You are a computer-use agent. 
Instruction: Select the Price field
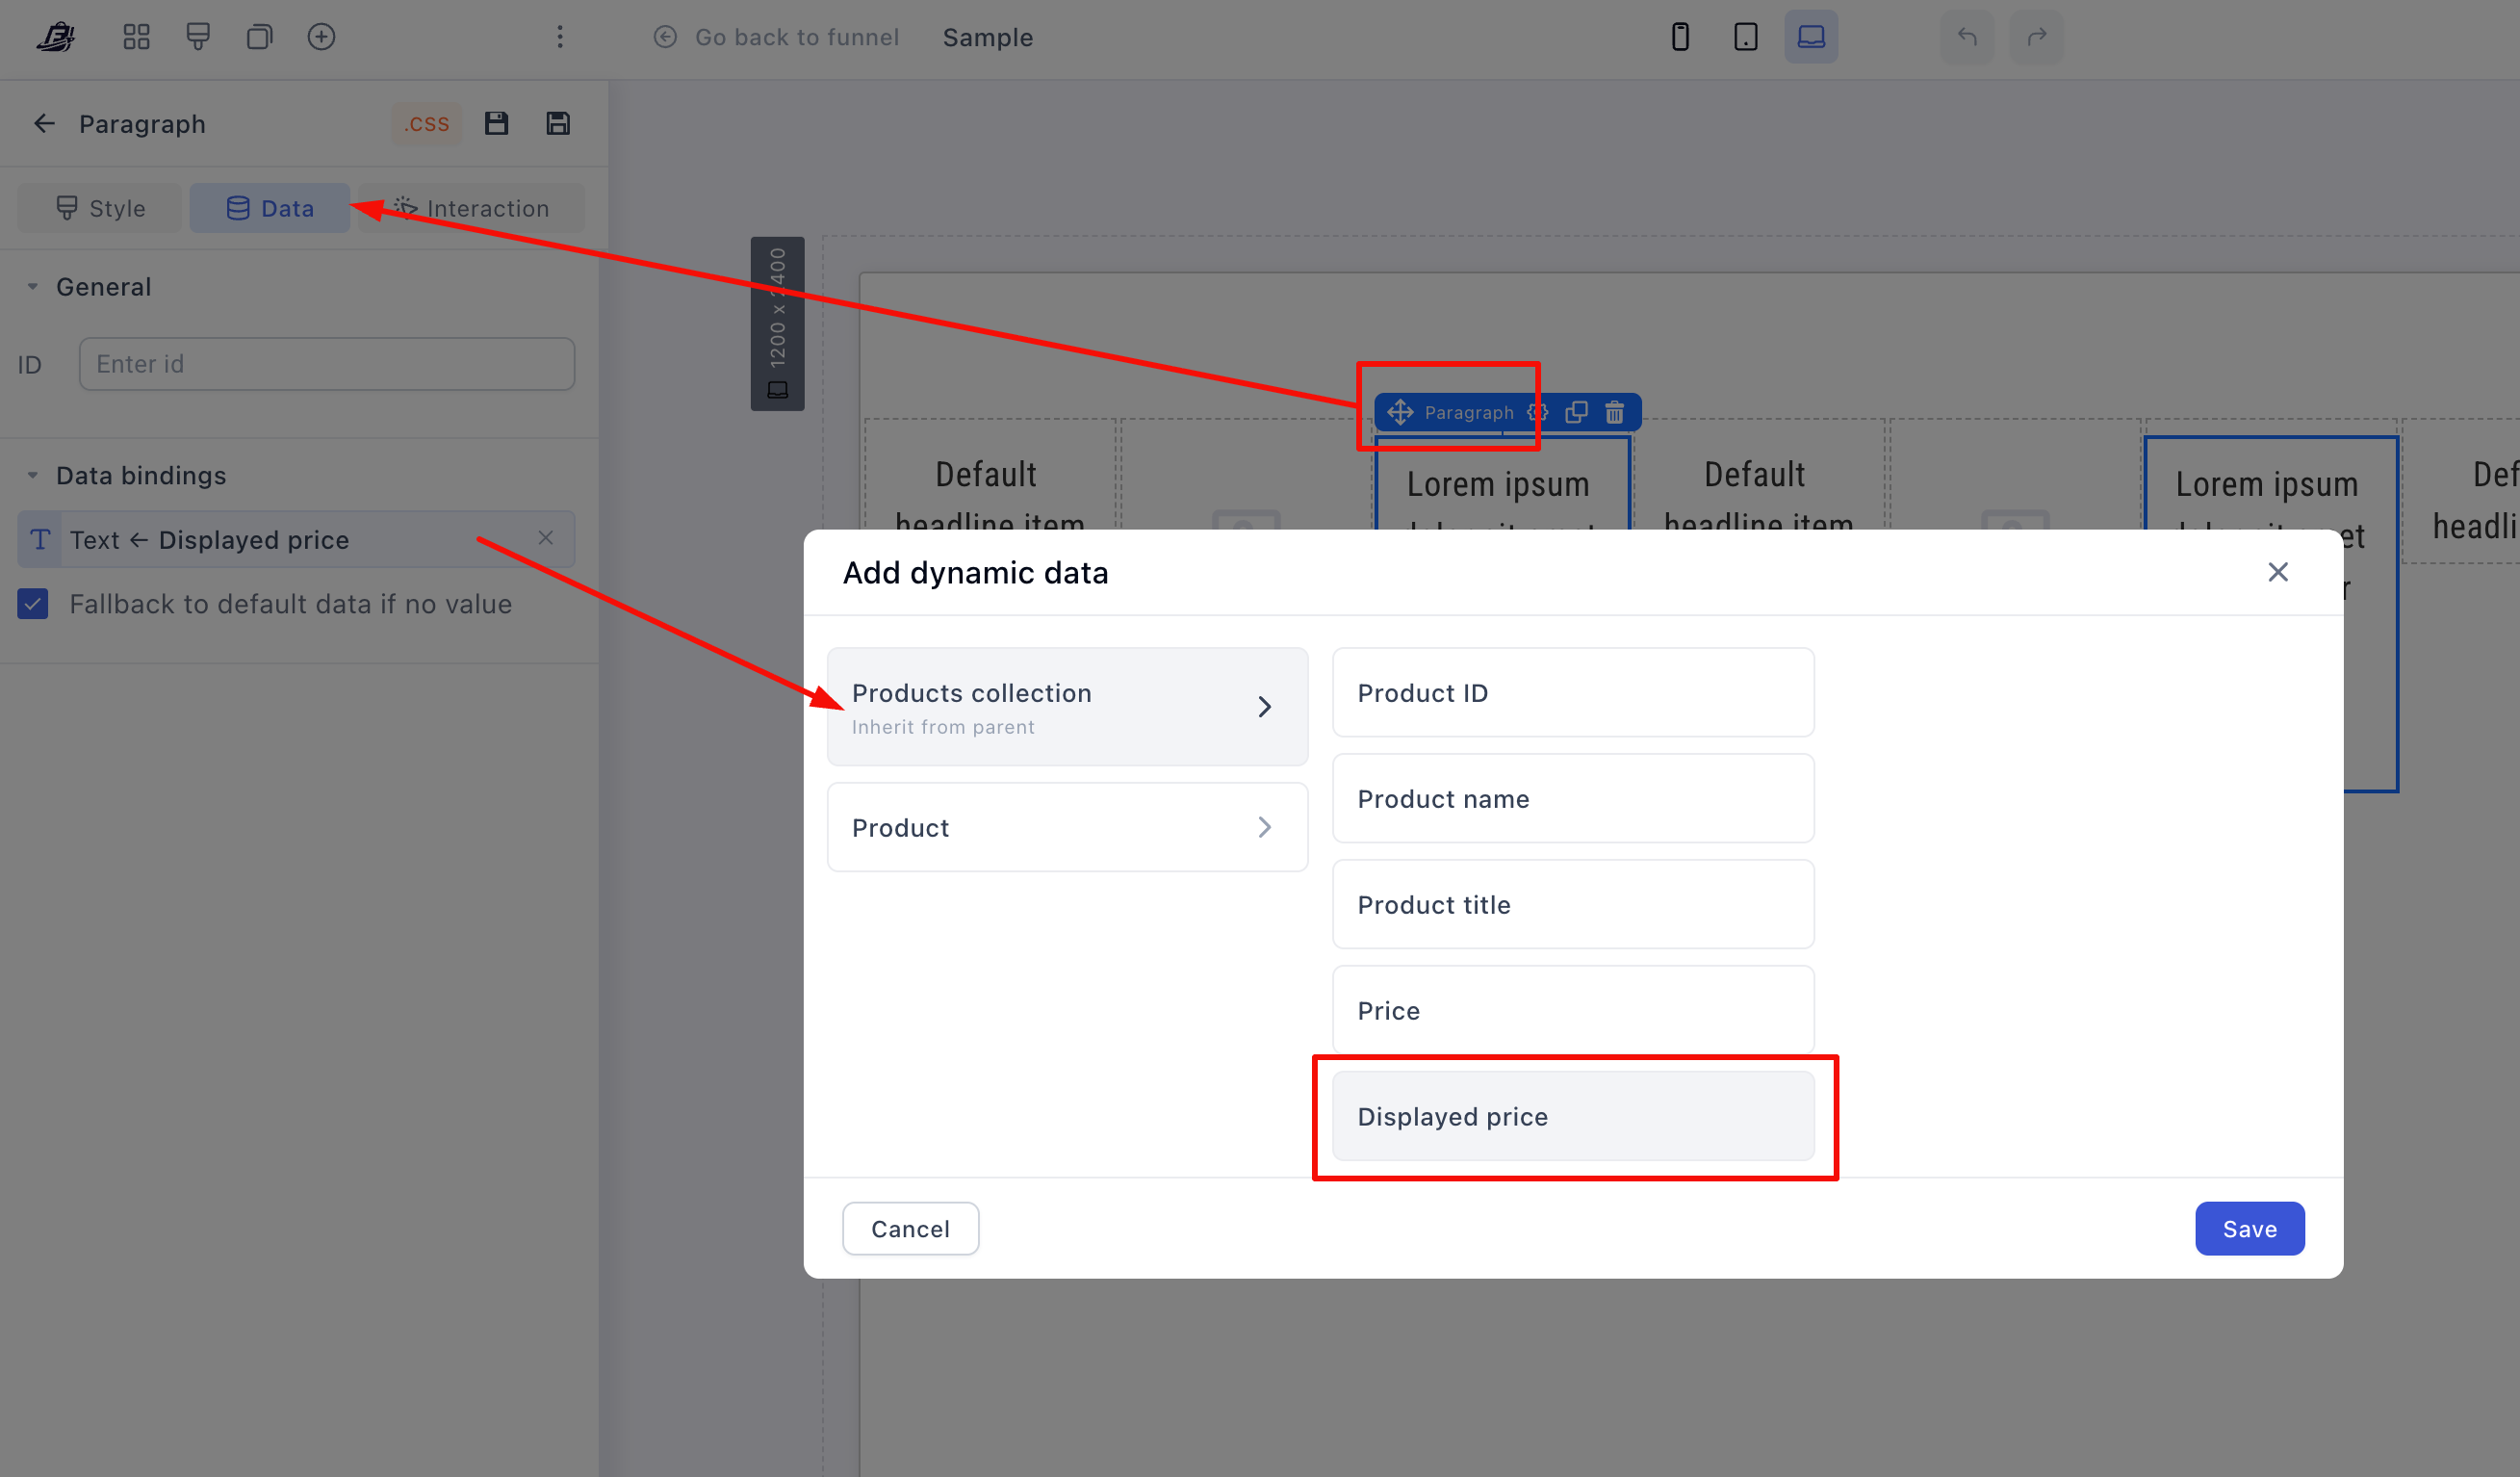pyautogui.click(x=1573, y=1010)
